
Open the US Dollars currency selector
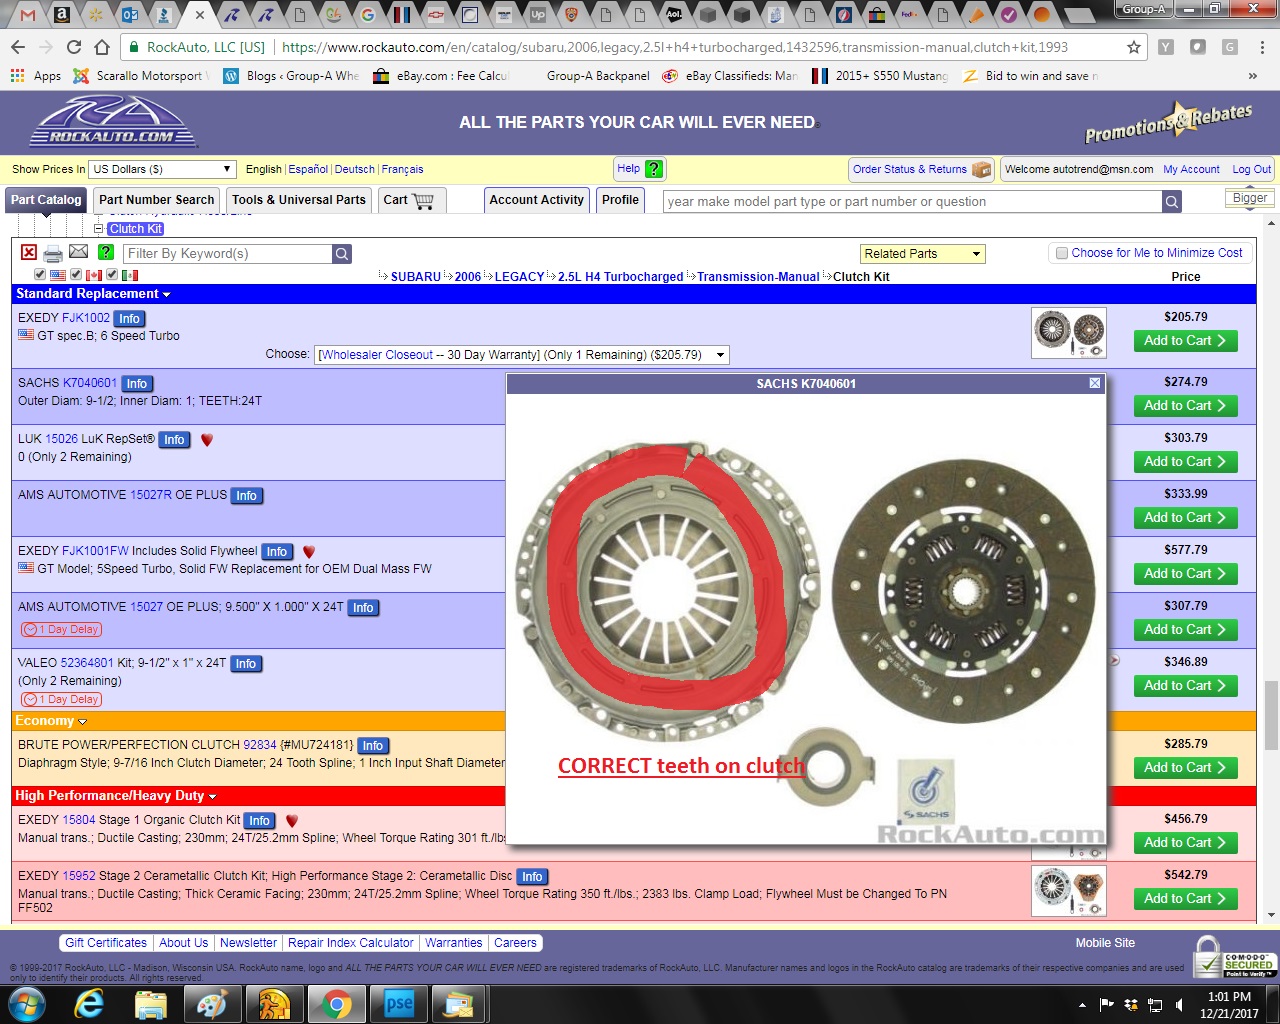[160, 168]
